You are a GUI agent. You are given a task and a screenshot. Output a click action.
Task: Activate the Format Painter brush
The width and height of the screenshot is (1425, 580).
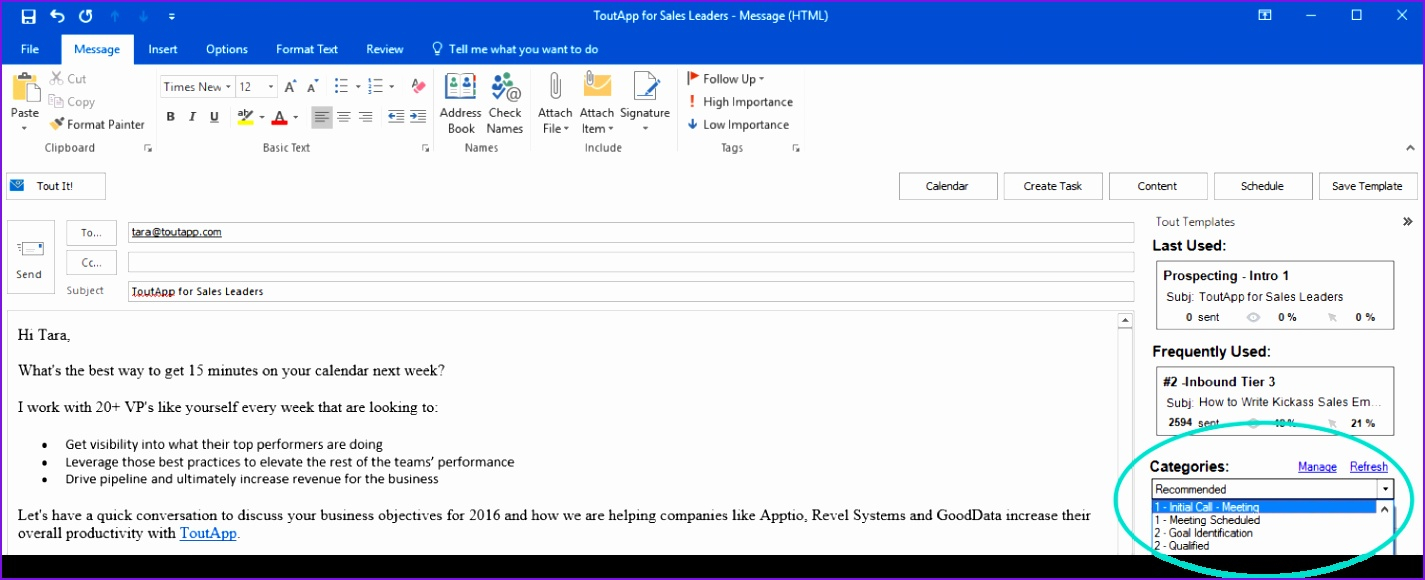(x=96, y=124)
